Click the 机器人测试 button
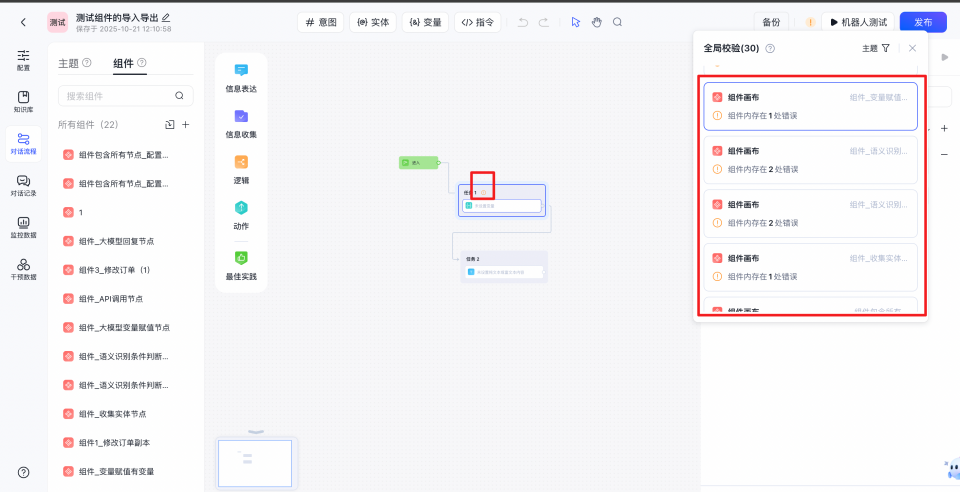Viewport: 960px width, 492px height. 858,22
